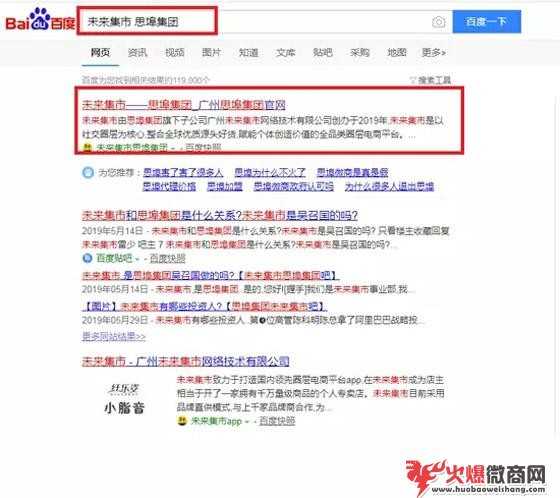Image resolution: width=560 pixels, height=498 pixels.
Task: Open 广州未来集市网络技术有限公司 result
Action: [186, 361]
